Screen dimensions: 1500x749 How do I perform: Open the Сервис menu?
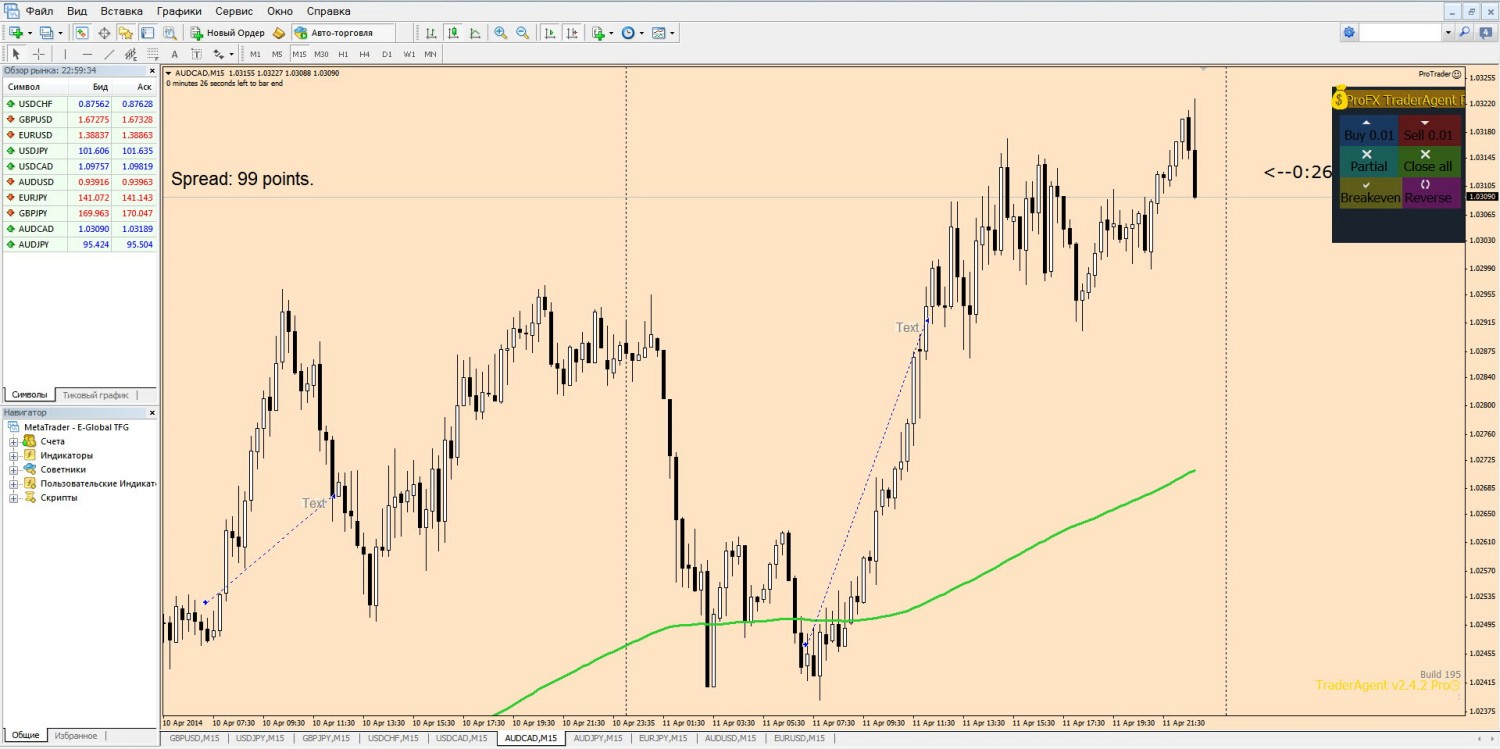(x=234, y=11)
